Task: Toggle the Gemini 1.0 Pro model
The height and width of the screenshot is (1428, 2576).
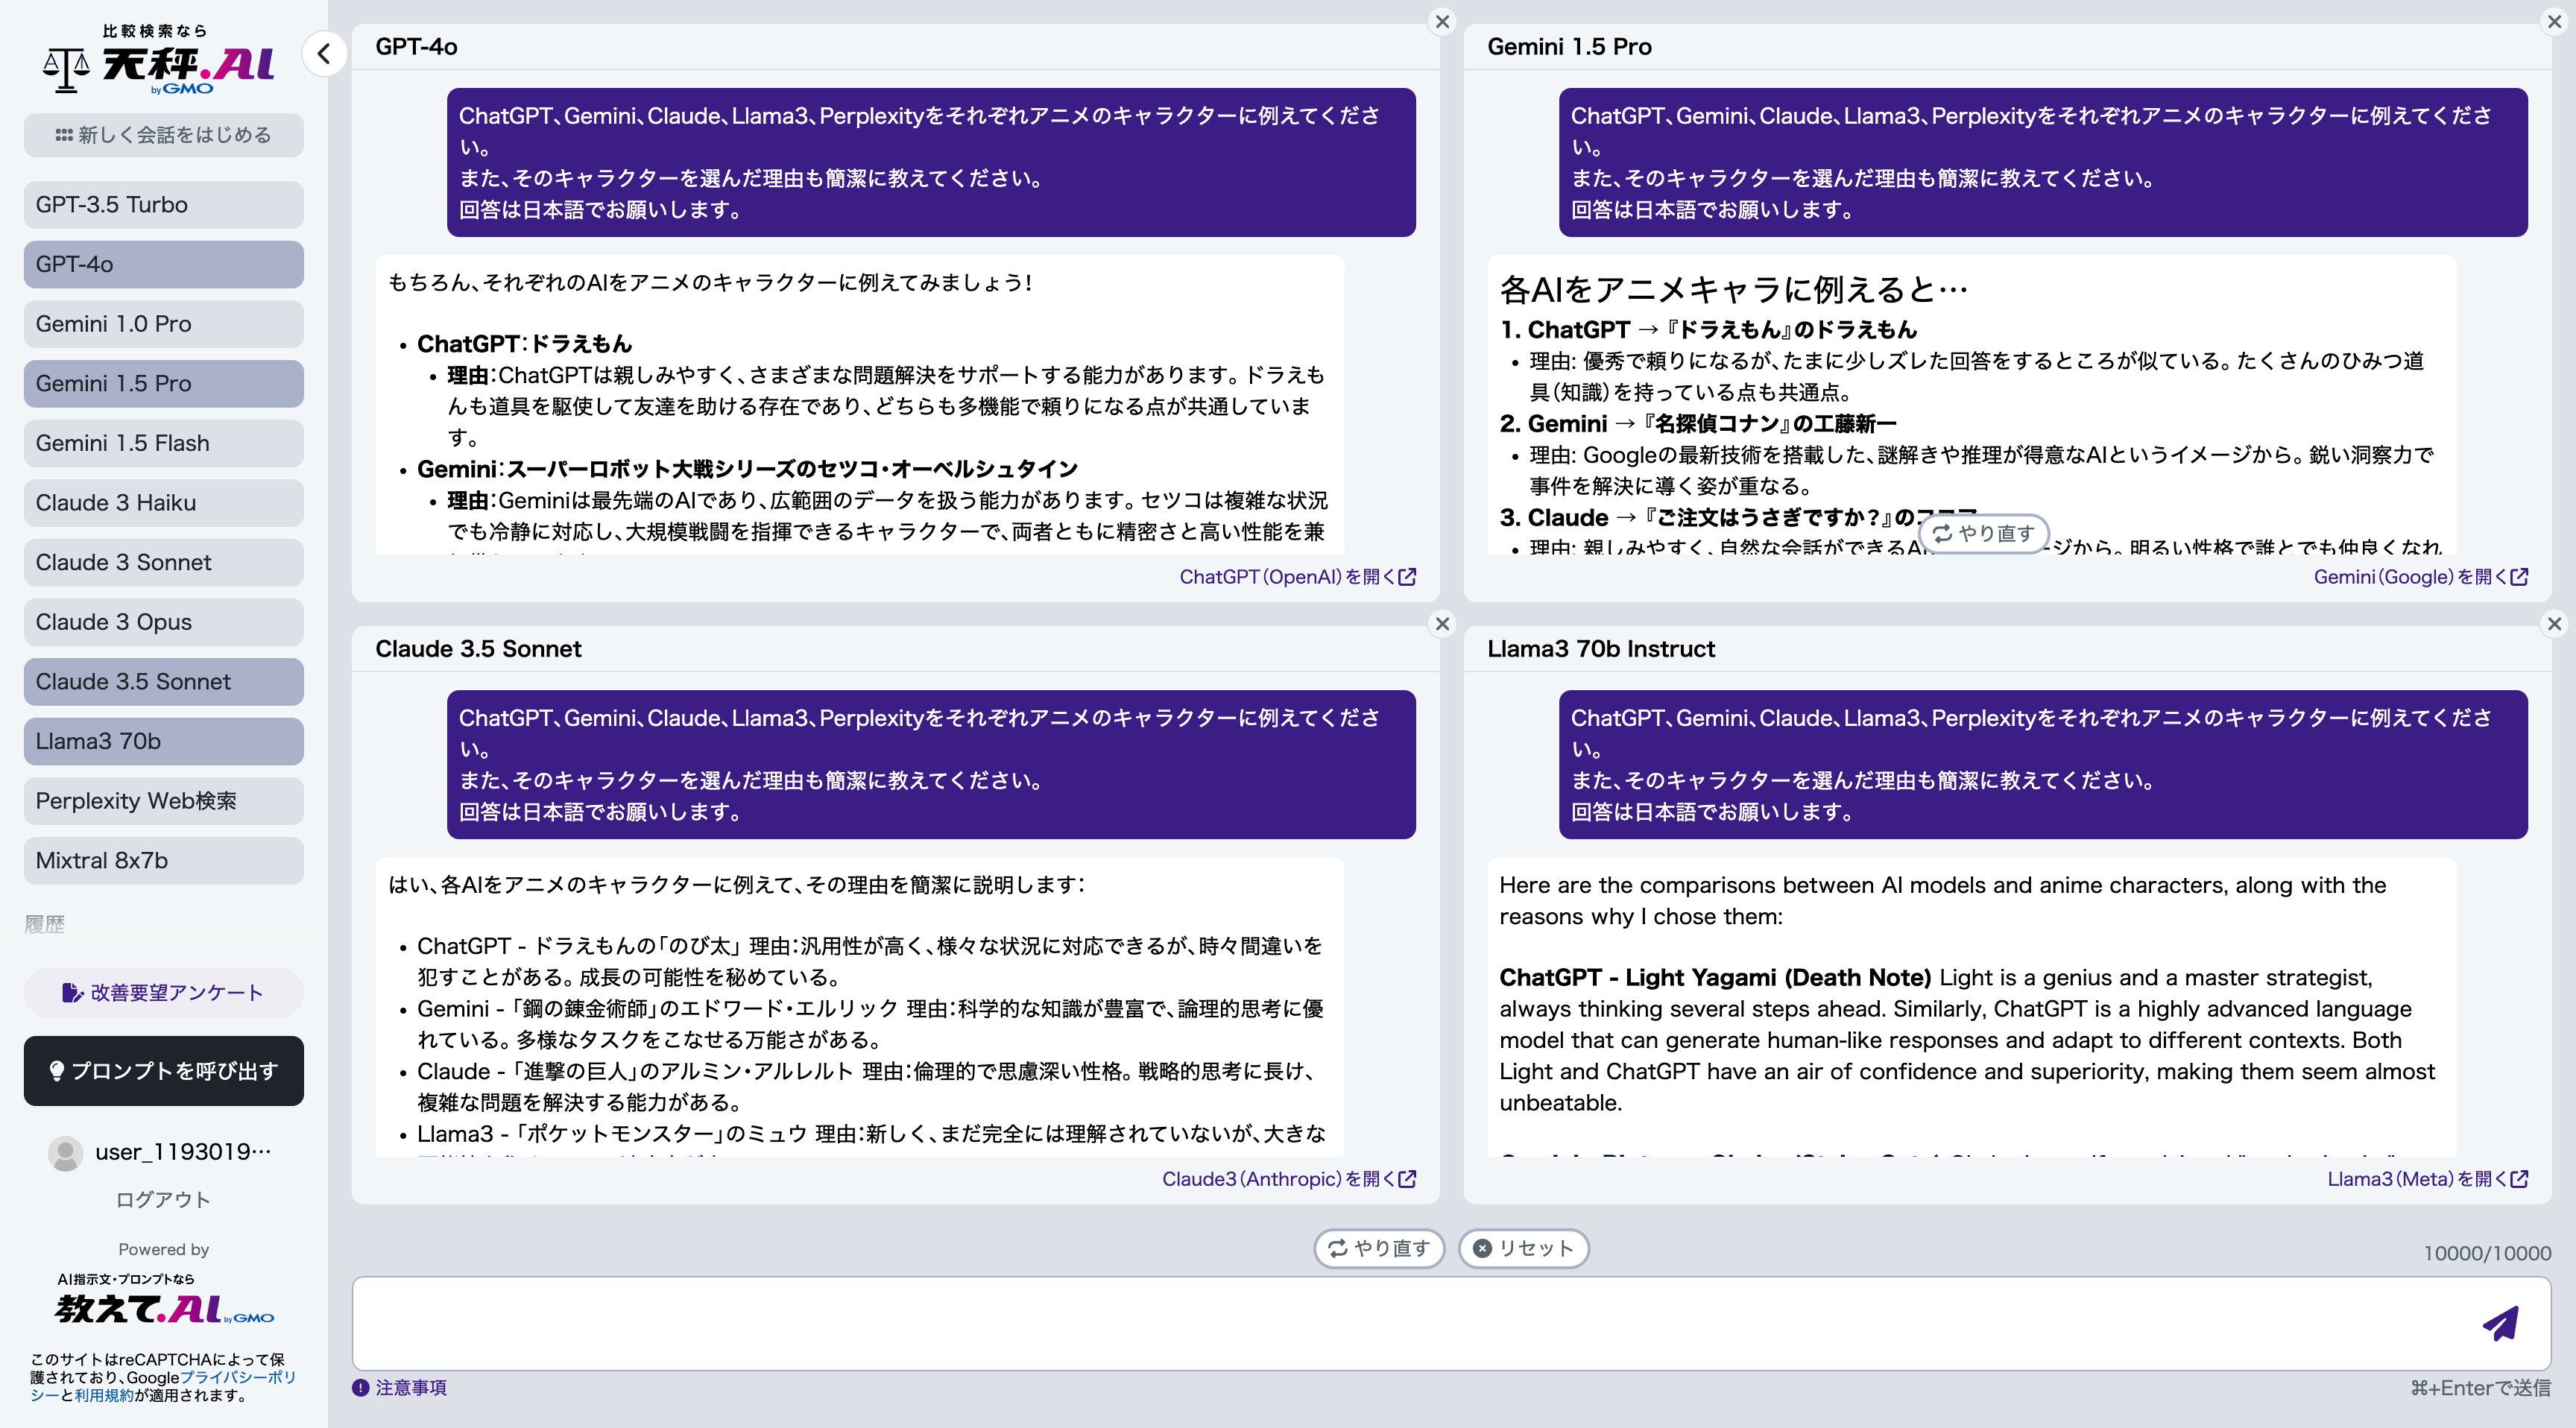Action: (164, 324)
